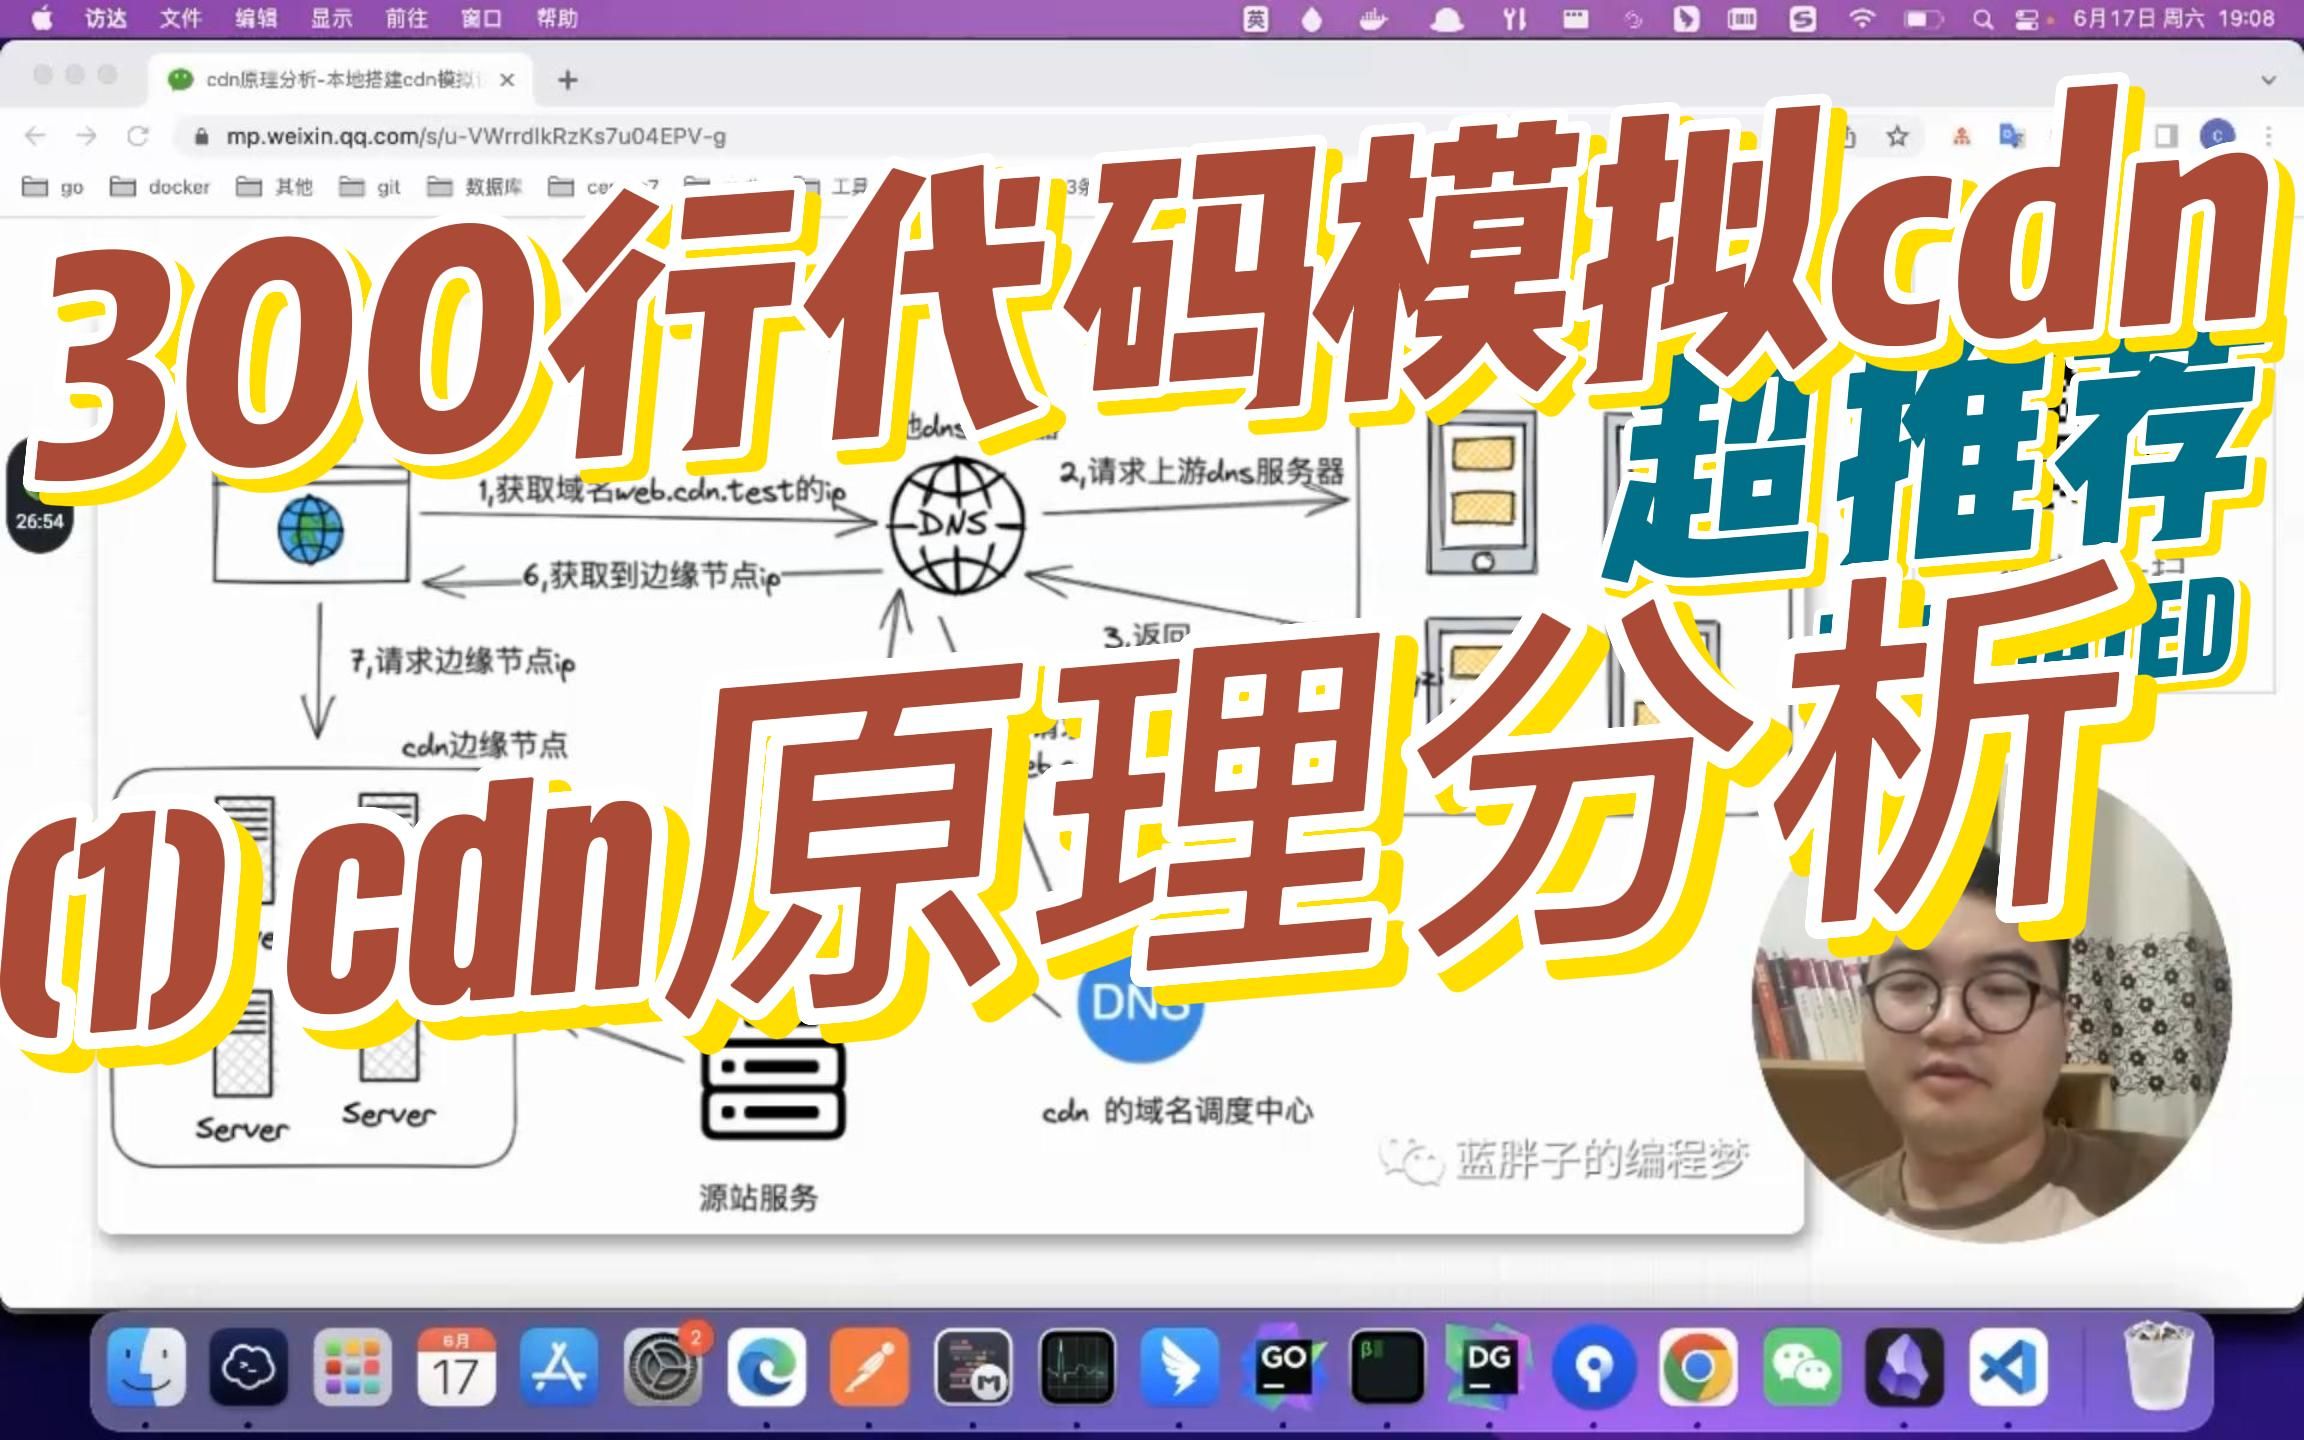Open the git bookmarks folder
The image size is (2304, 1440).
pyautogui.click(x=370, y=187)
